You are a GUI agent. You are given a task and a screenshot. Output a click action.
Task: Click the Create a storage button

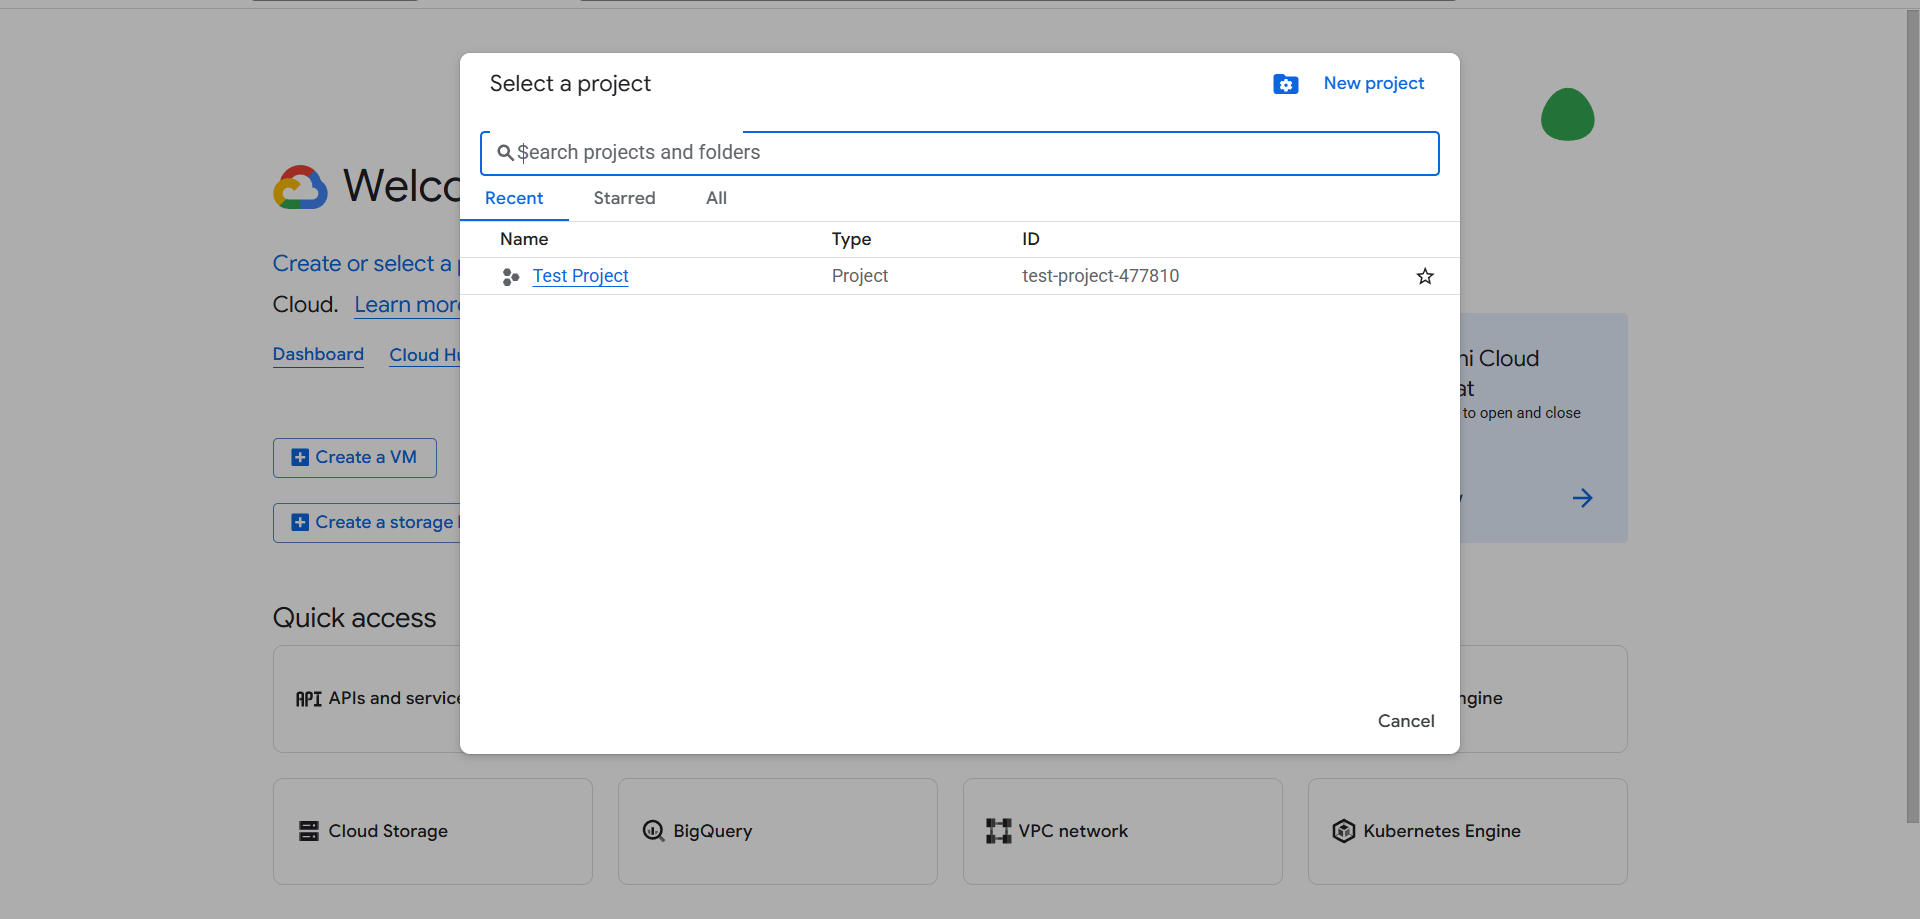367,523
